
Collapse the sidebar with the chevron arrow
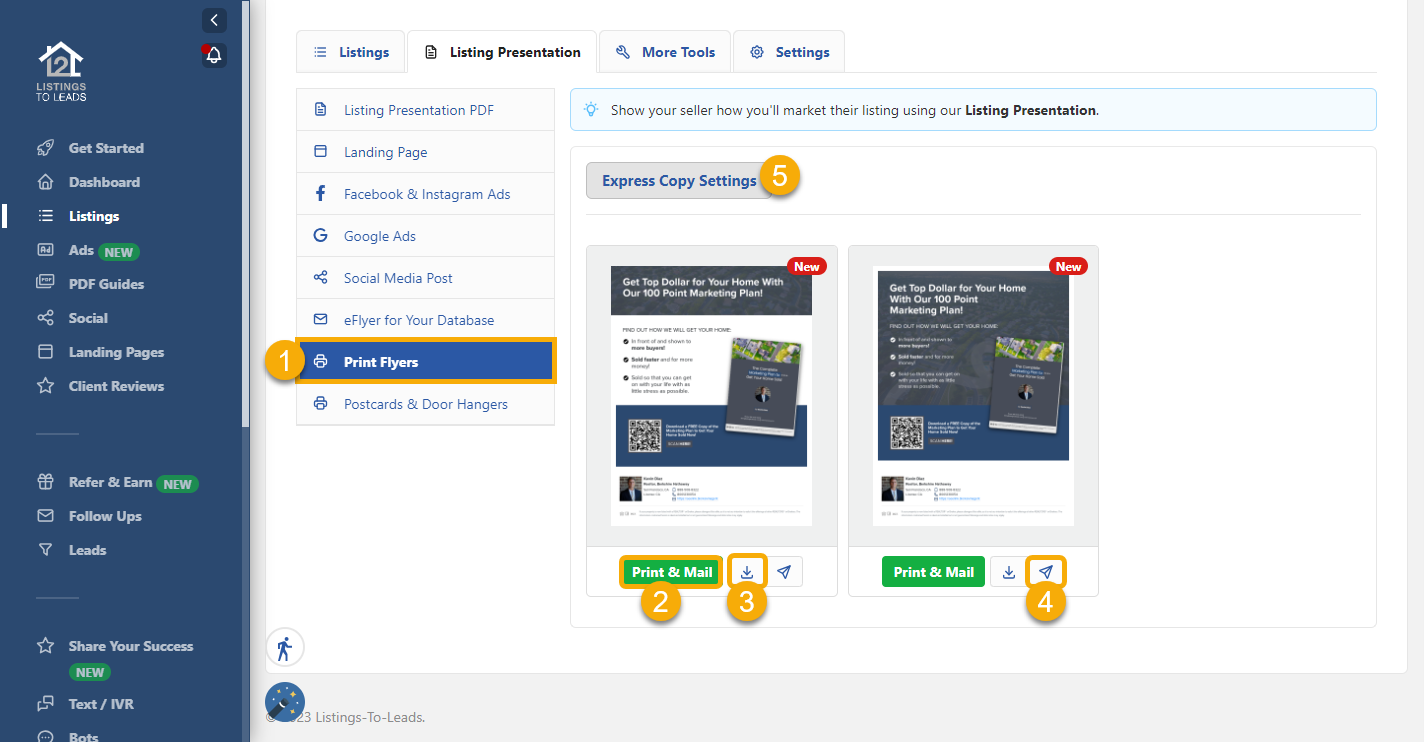(214, 20)
